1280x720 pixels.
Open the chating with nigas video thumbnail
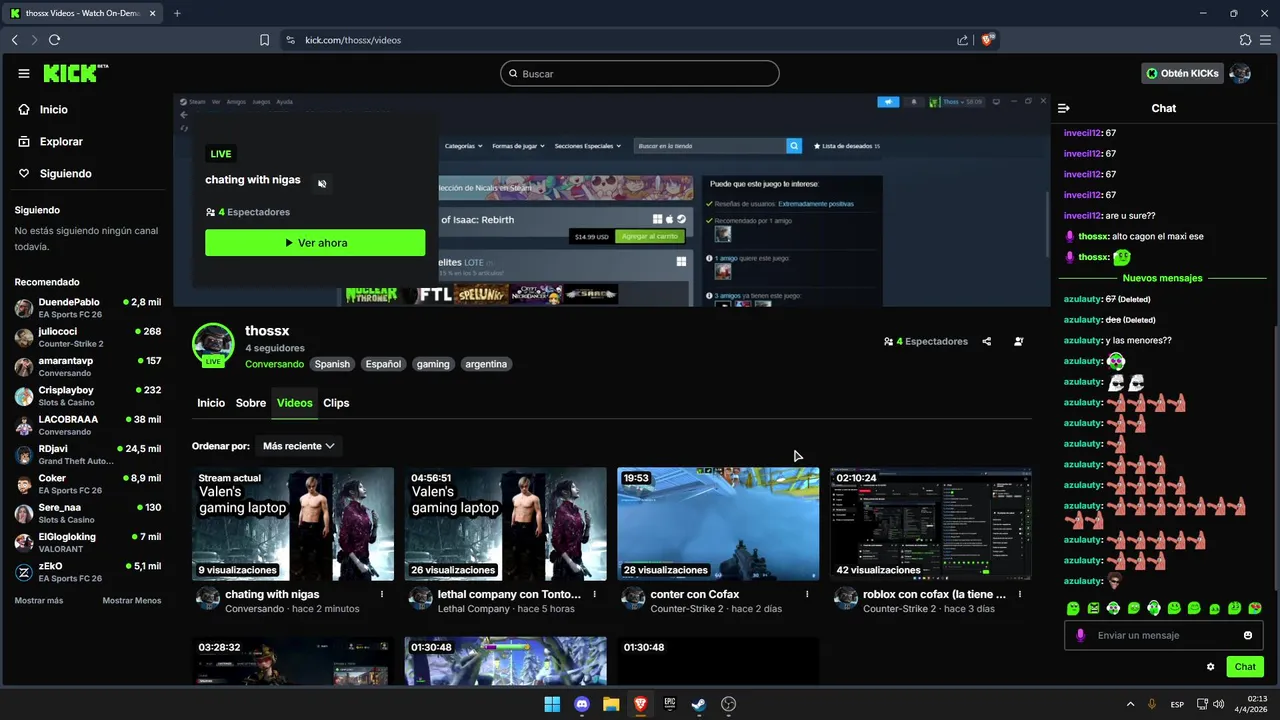click(x=293, y=524)
